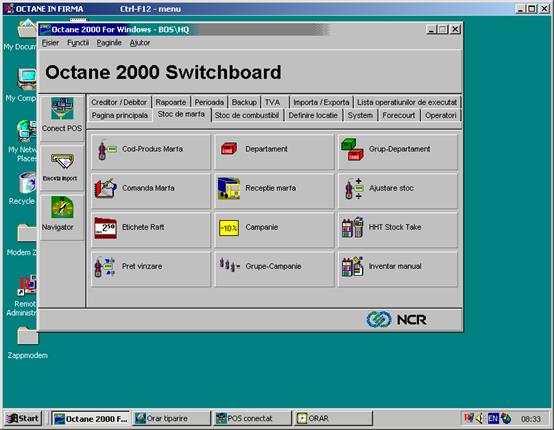The height and width of the screenshot is (430, 554).
Task: Click the Grupe-Campanie bottles icon
Action: coord(230,265)
